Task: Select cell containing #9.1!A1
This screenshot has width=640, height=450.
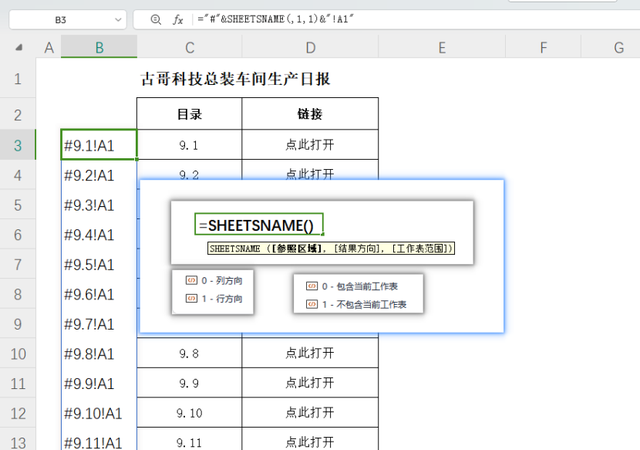Action: [x=99, y=145]
